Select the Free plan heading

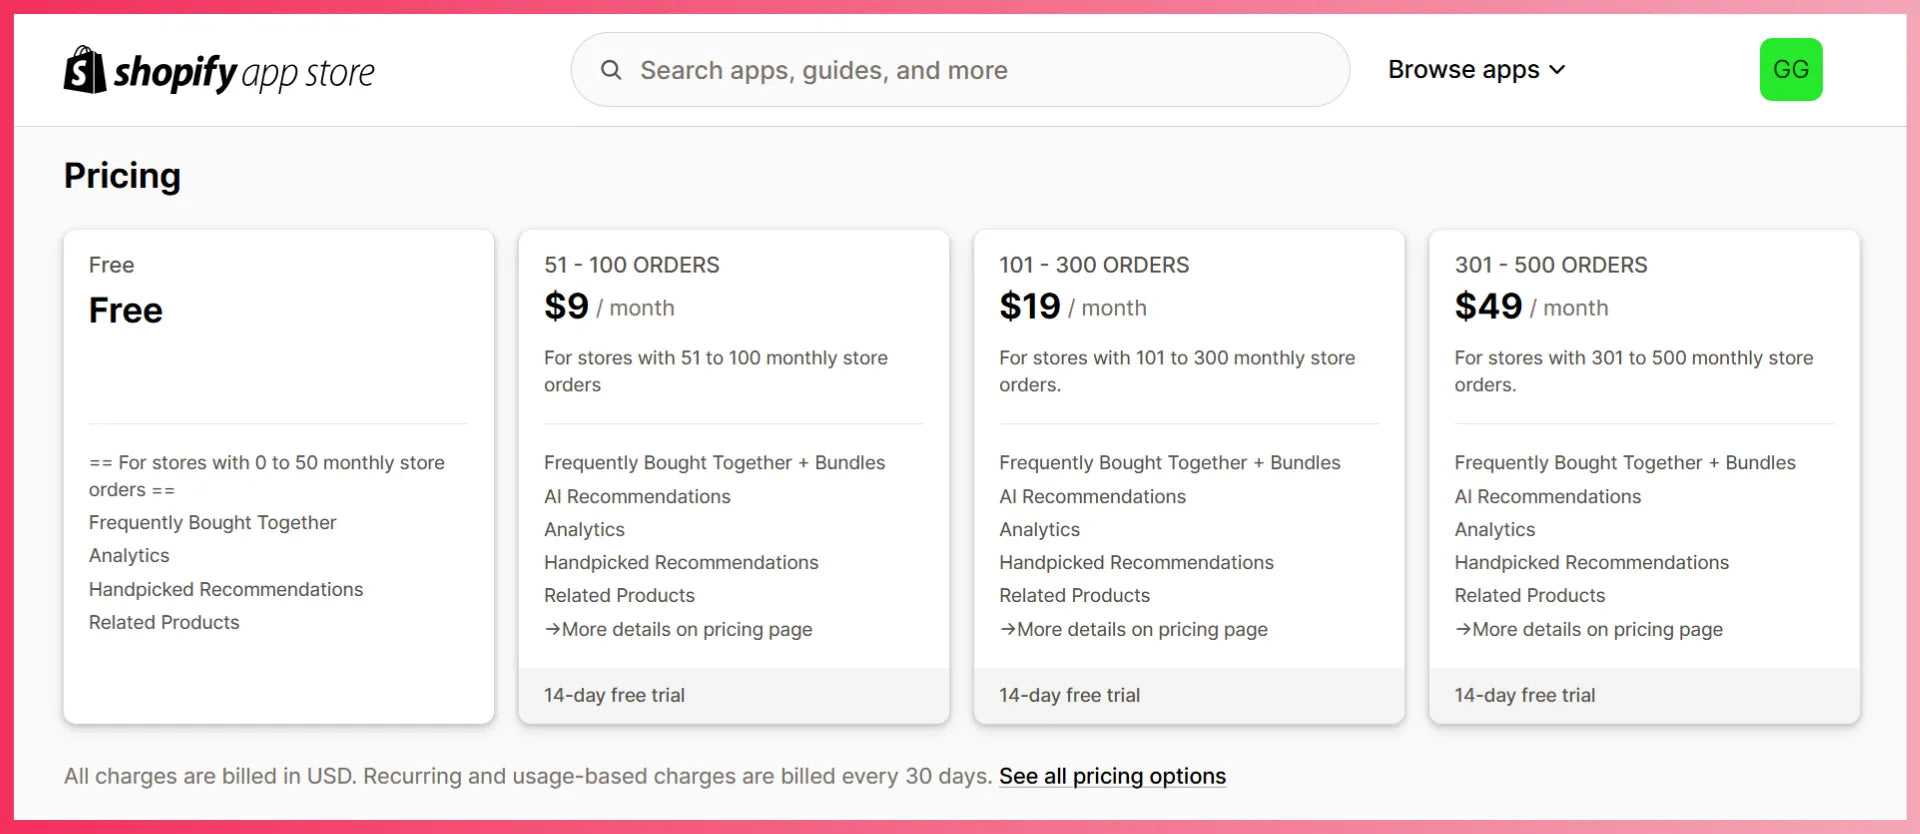pos(125,310)
